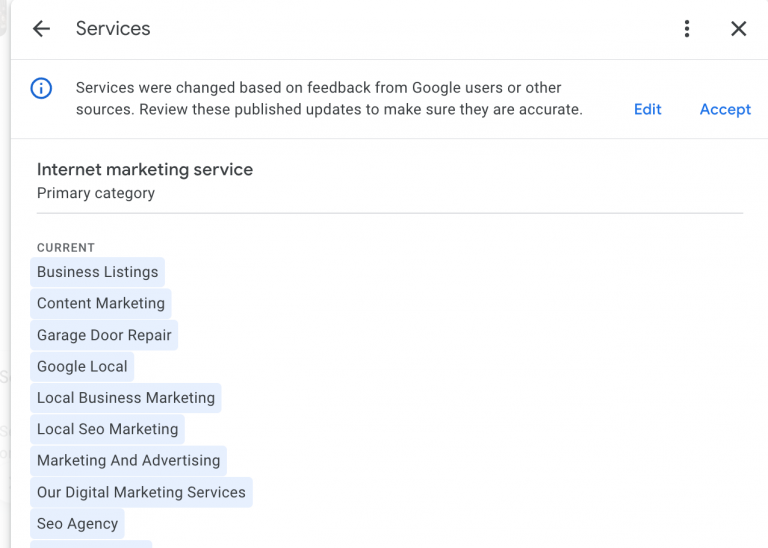Select the Business Listings chip

tap(97, 272)
